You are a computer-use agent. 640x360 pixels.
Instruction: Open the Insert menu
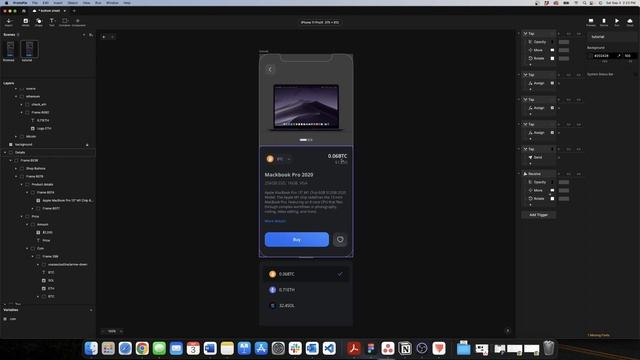tap(58, 2)
